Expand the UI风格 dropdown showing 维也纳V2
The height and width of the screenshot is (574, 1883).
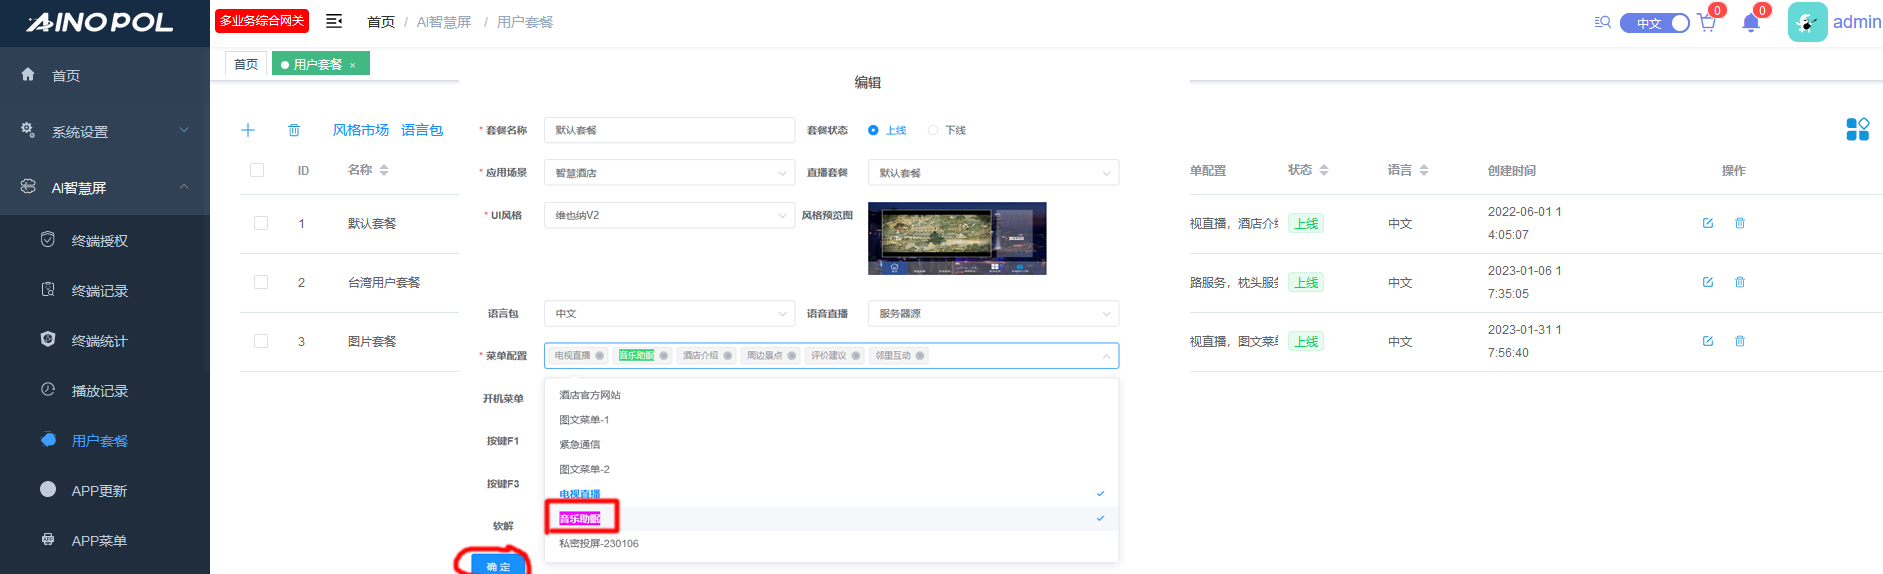click(668, 215)
